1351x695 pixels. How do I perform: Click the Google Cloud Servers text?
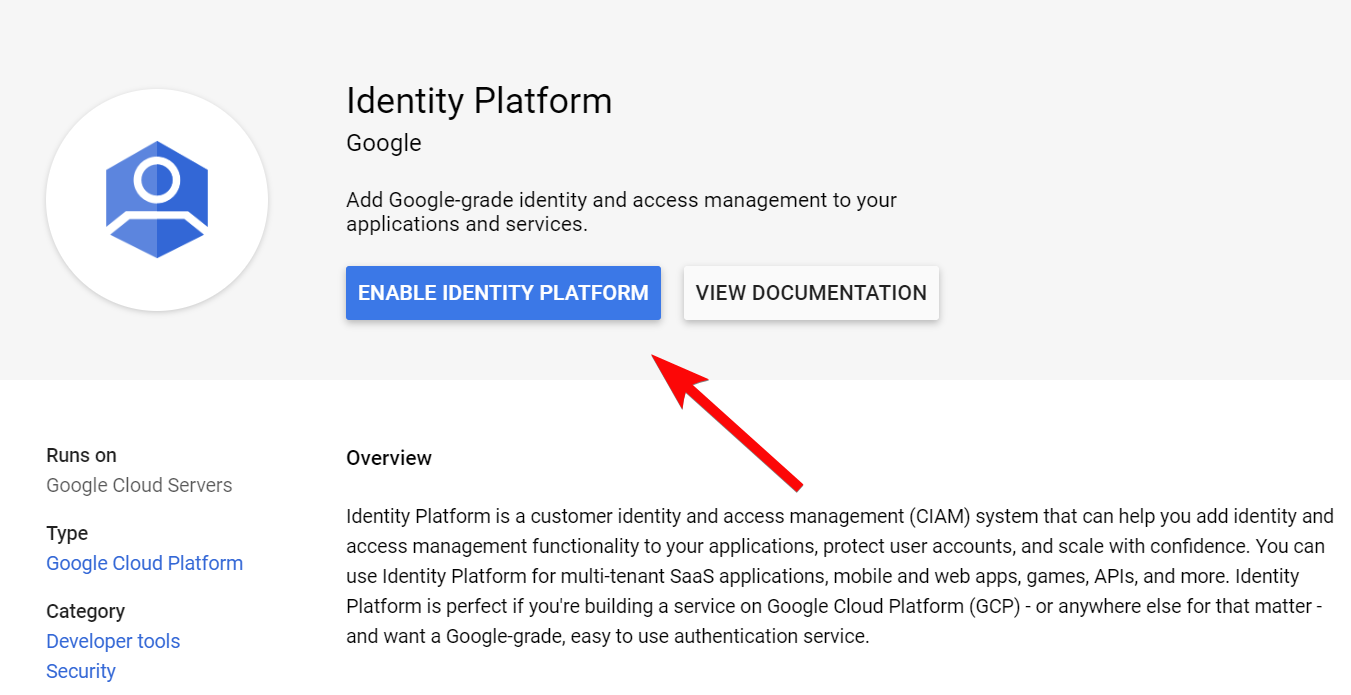pos(139,485)
